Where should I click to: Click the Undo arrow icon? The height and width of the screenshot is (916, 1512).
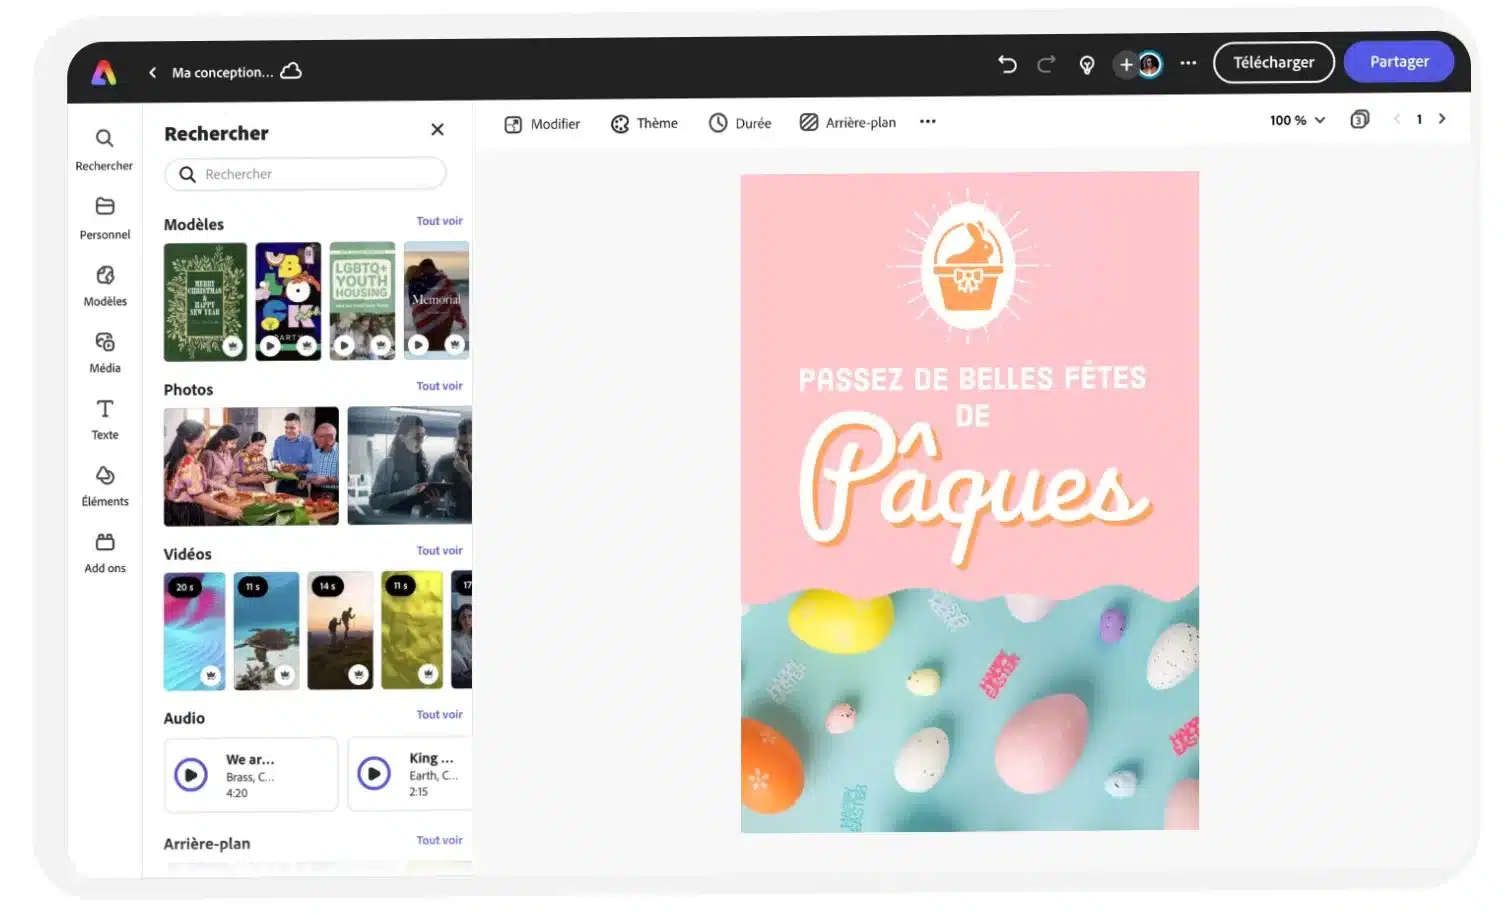(x=1007, y=65)
